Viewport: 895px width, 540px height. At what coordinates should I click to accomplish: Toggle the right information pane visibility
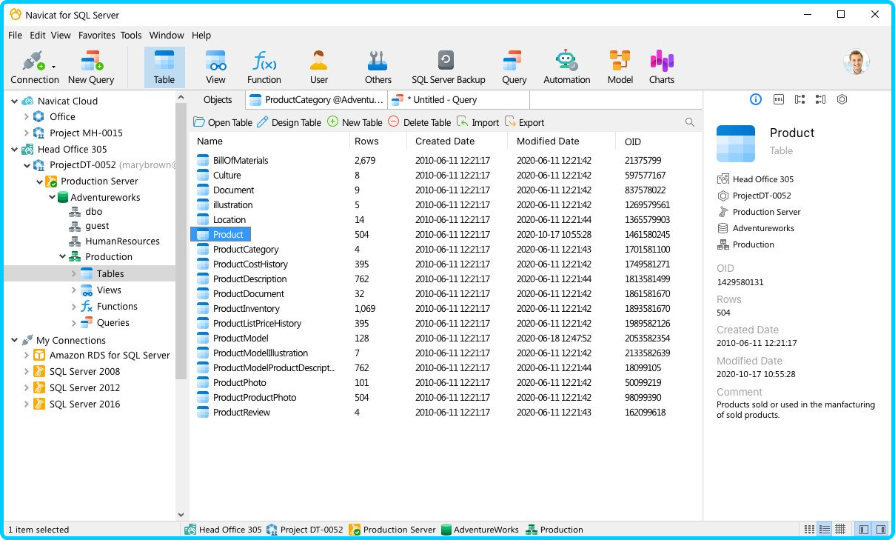click(881, 529)
